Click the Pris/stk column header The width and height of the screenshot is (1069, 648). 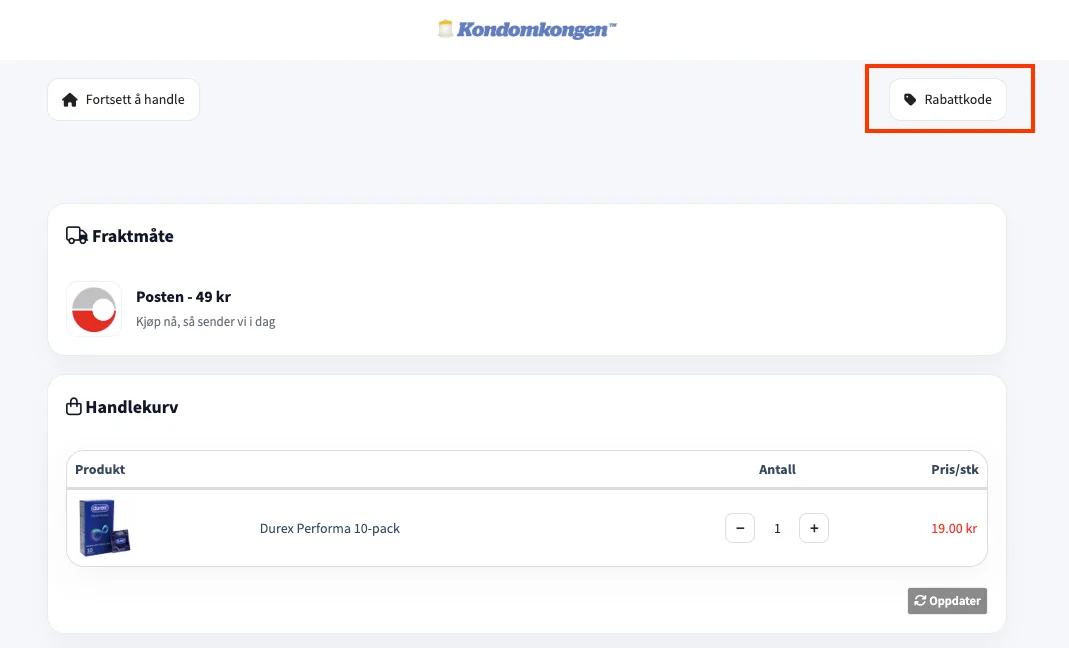(x=954, y=469)
